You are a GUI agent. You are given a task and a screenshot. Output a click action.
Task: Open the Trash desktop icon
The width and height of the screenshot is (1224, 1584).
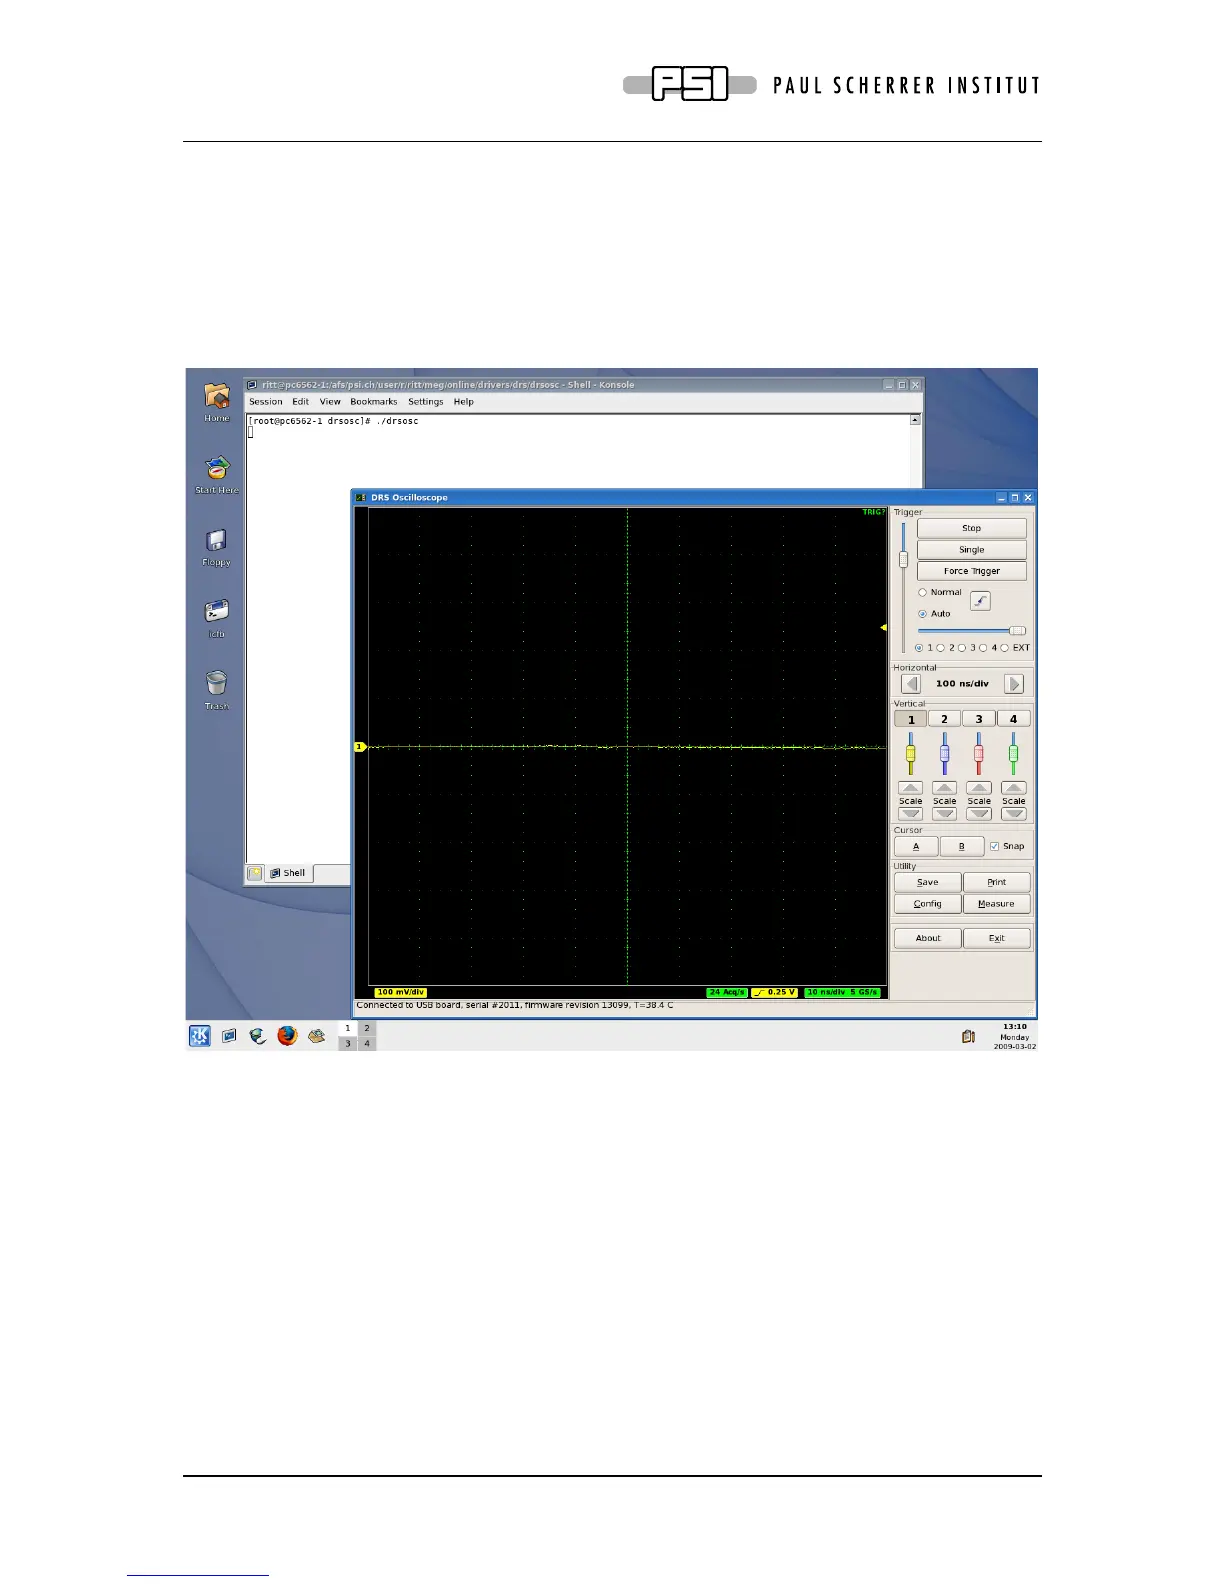(x=217, y=690)
